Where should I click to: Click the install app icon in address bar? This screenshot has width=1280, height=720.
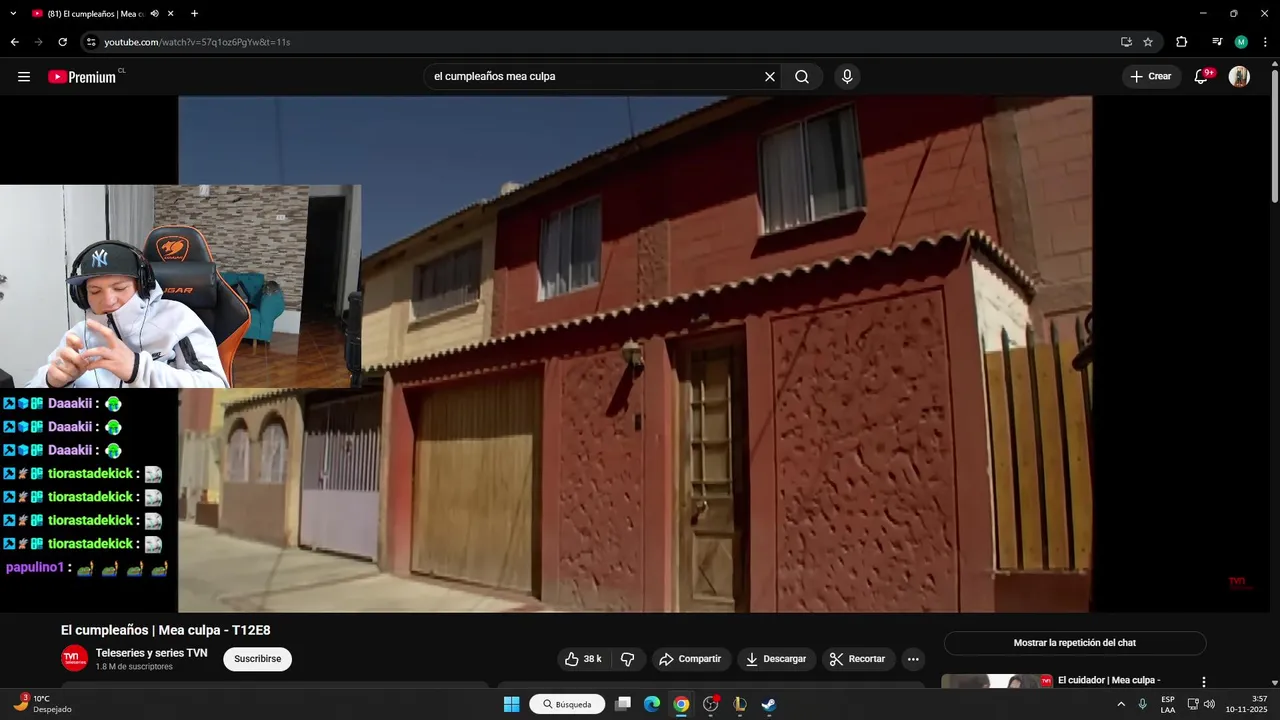tap(1126, 42)
